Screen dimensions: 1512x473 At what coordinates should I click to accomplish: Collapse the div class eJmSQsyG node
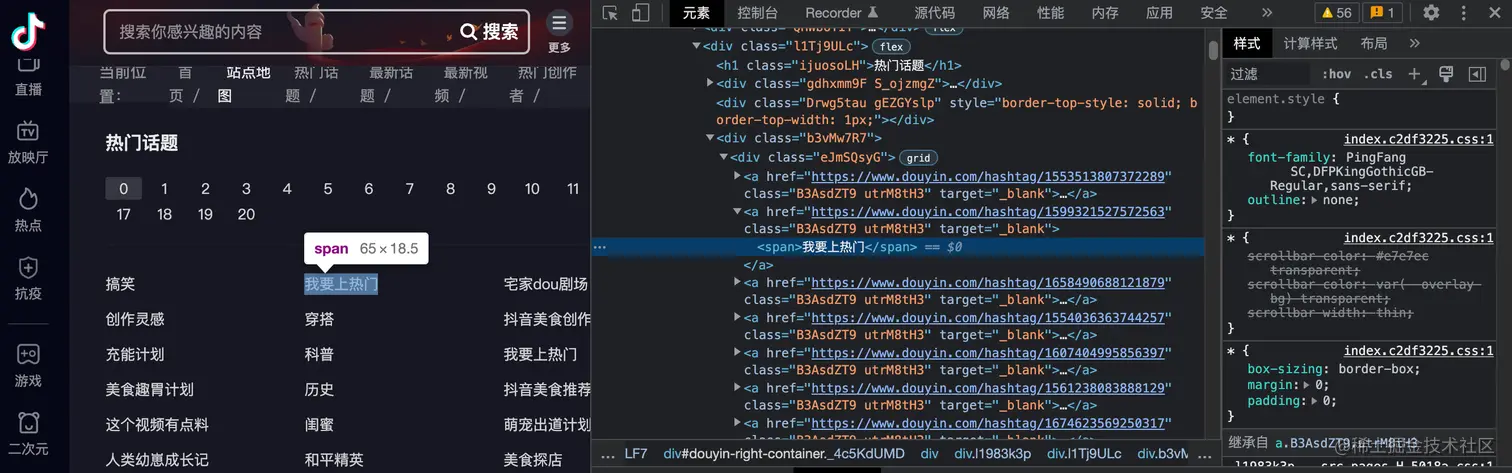tap(724, 157)
